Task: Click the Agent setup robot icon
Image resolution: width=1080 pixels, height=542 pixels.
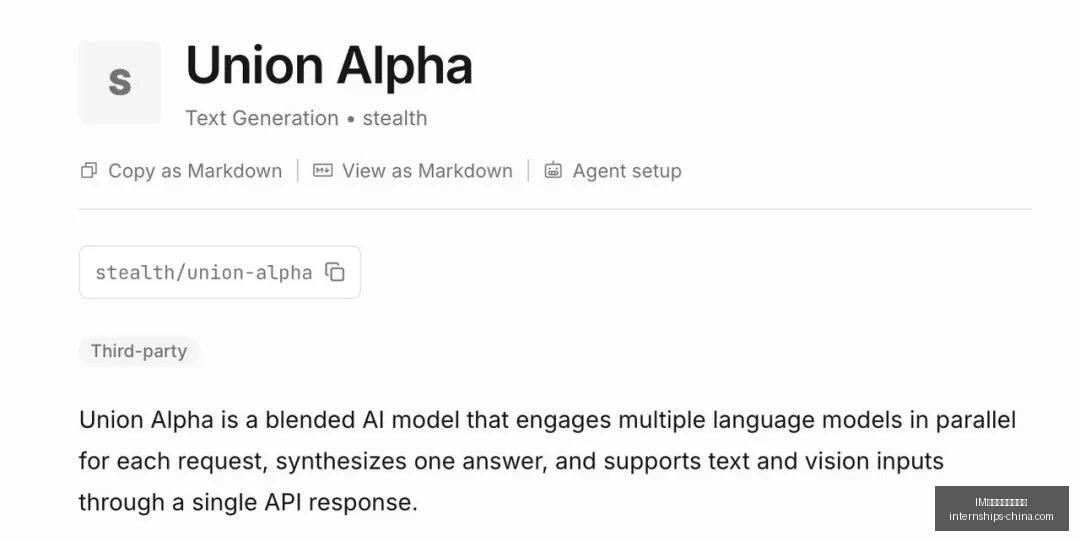Action: coord(553,170)
